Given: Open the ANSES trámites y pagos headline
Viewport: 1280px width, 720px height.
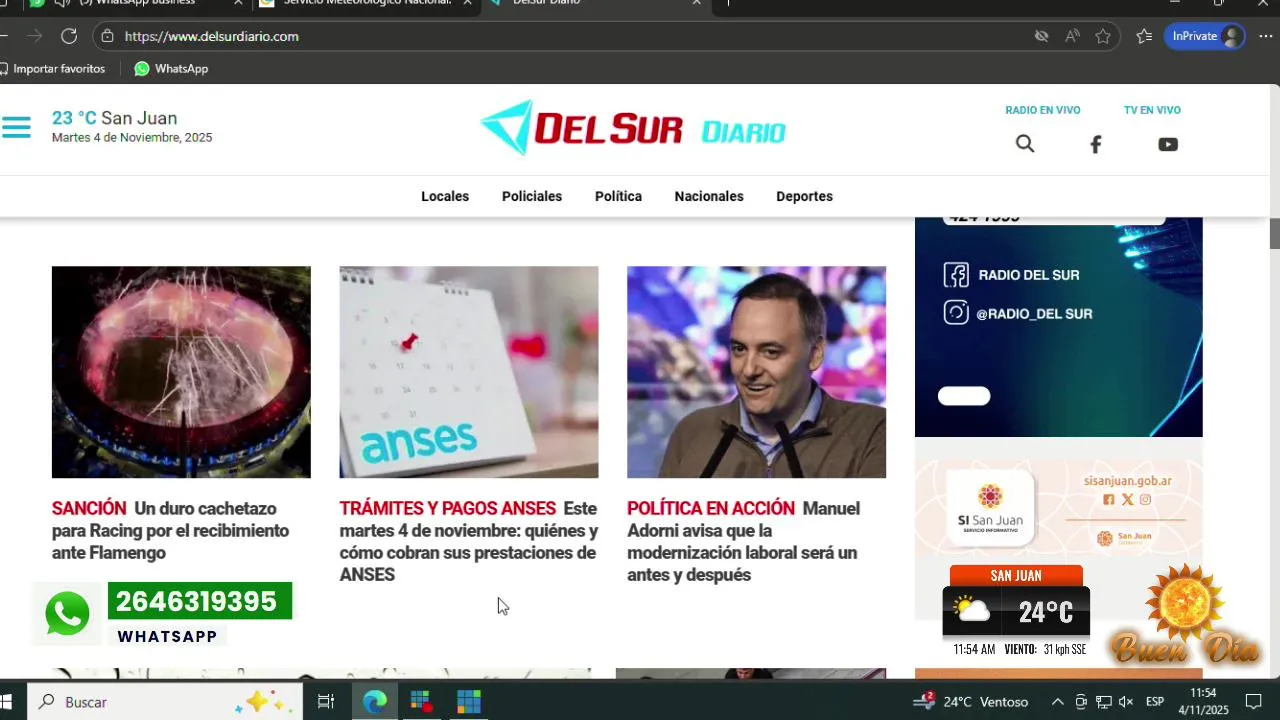Looking at the screenshot, I should pyautogui.click(x=469, y=542).
